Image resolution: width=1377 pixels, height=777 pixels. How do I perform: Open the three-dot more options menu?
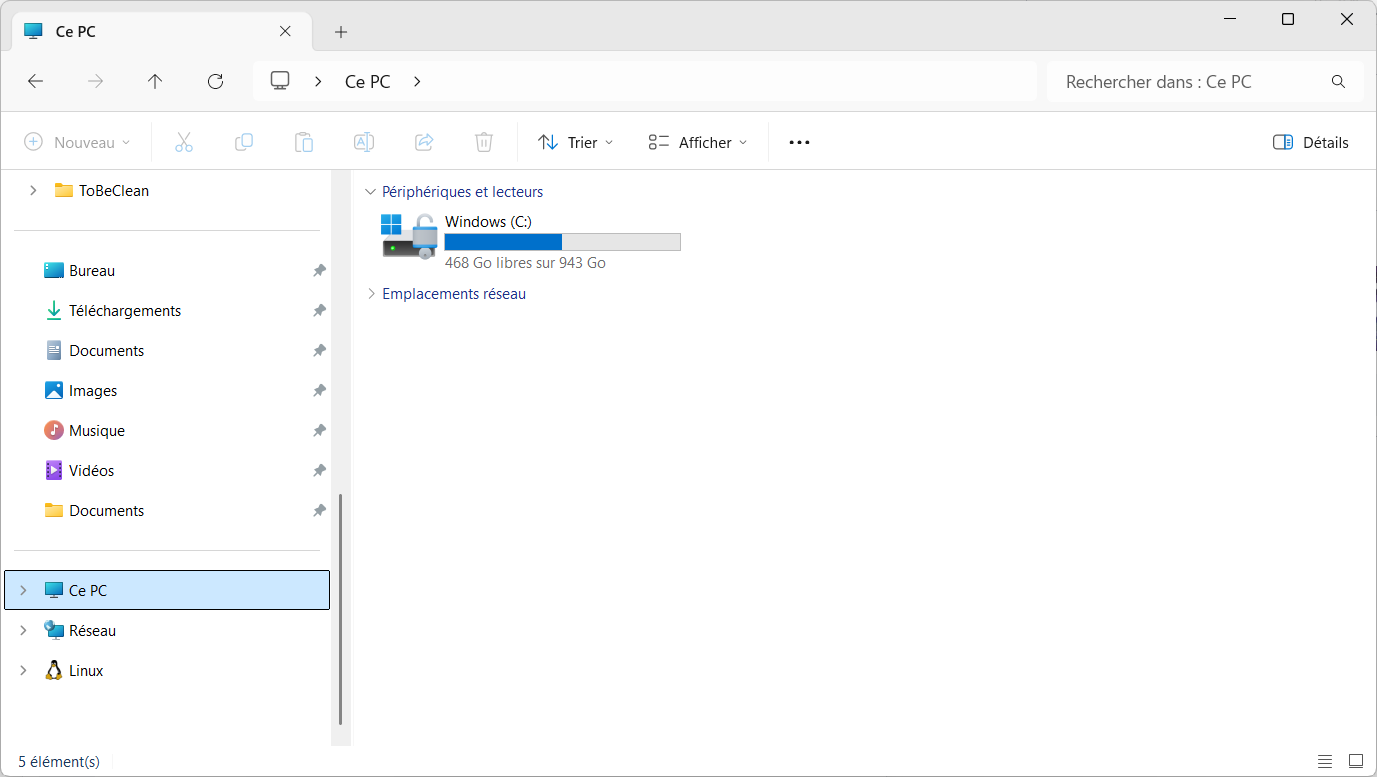799,142
